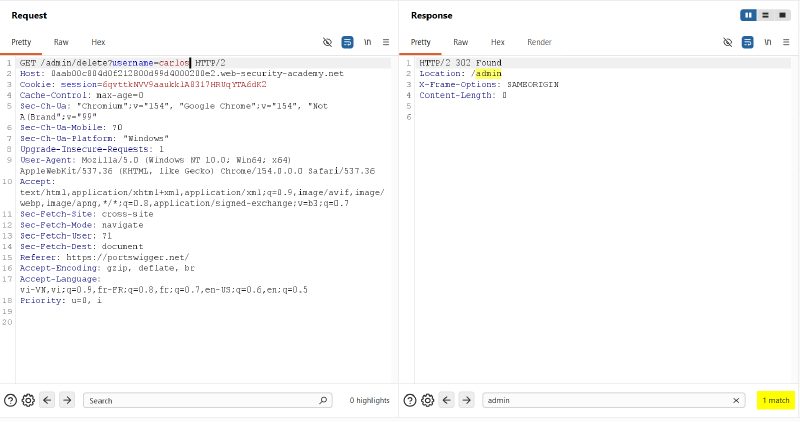Click the Response panel title
Viewport: 800px width, 422px height.
pyautogui.click(x=432, y=15)
